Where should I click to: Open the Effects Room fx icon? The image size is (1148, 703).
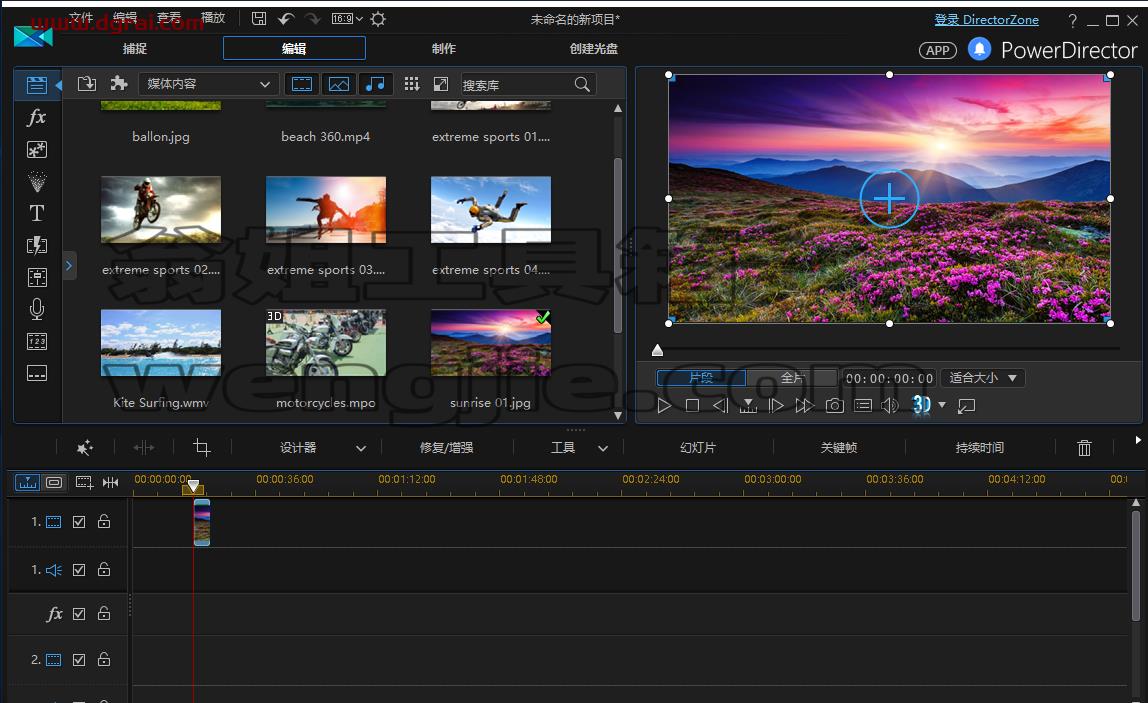pyautogui.click(x=37, y=117)
